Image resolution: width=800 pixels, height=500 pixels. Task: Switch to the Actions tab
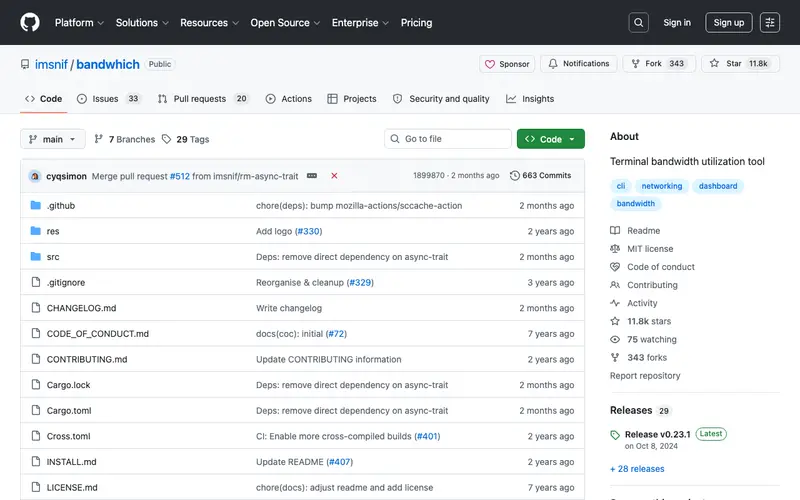tap(289, 98)
